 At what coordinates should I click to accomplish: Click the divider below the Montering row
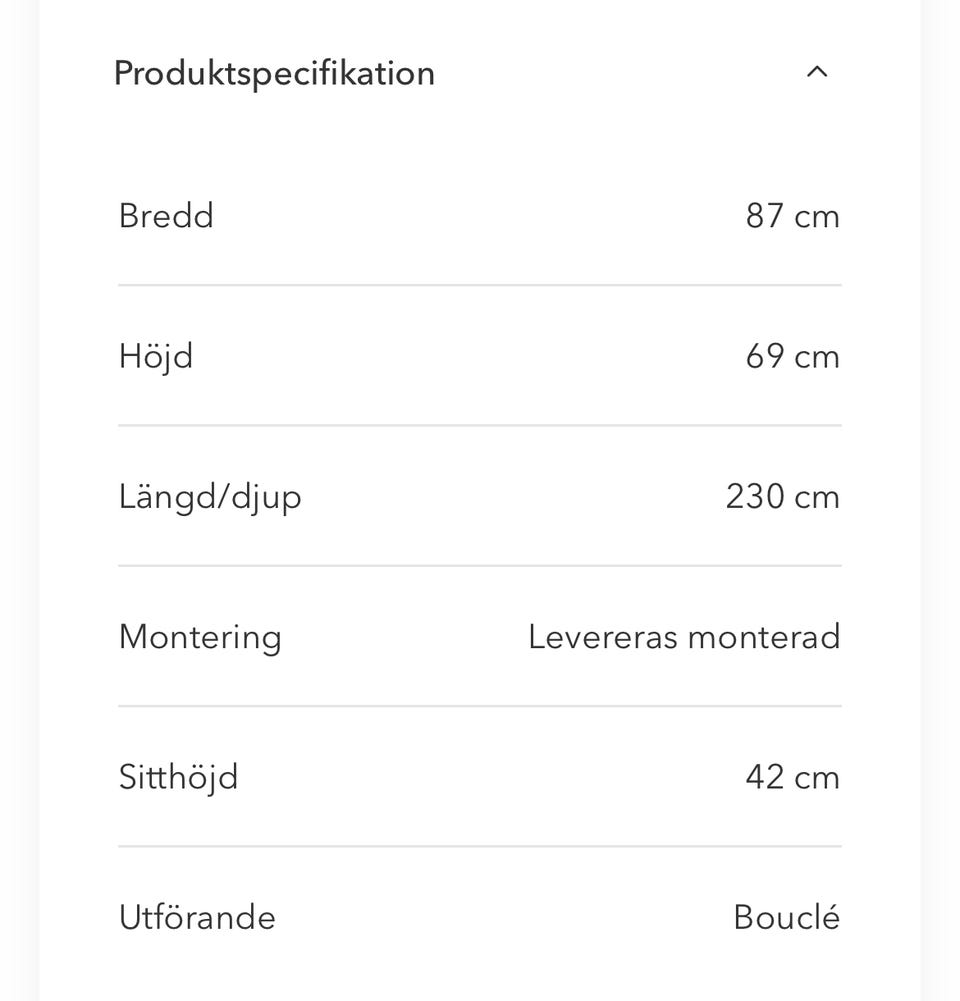point(480,706)
